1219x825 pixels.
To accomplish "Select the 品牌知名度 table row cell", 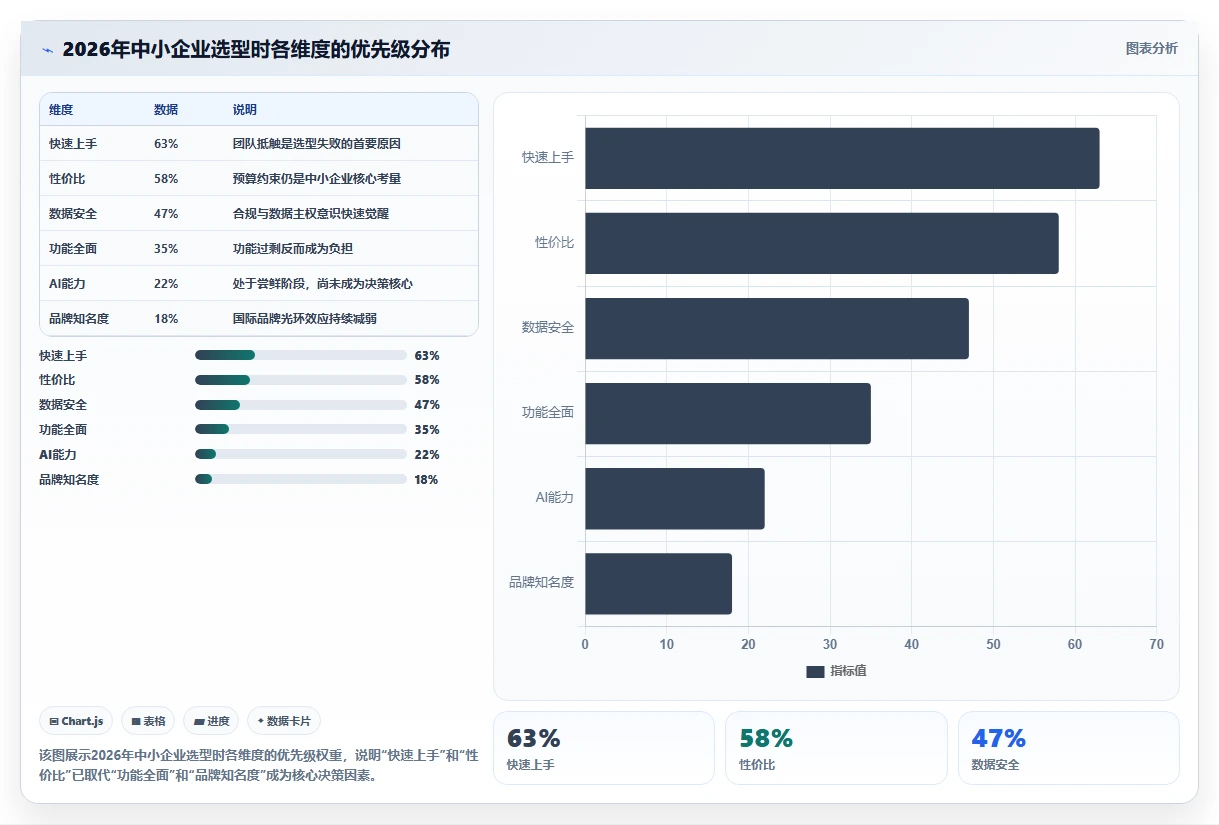I will click(x=79, y=319).
